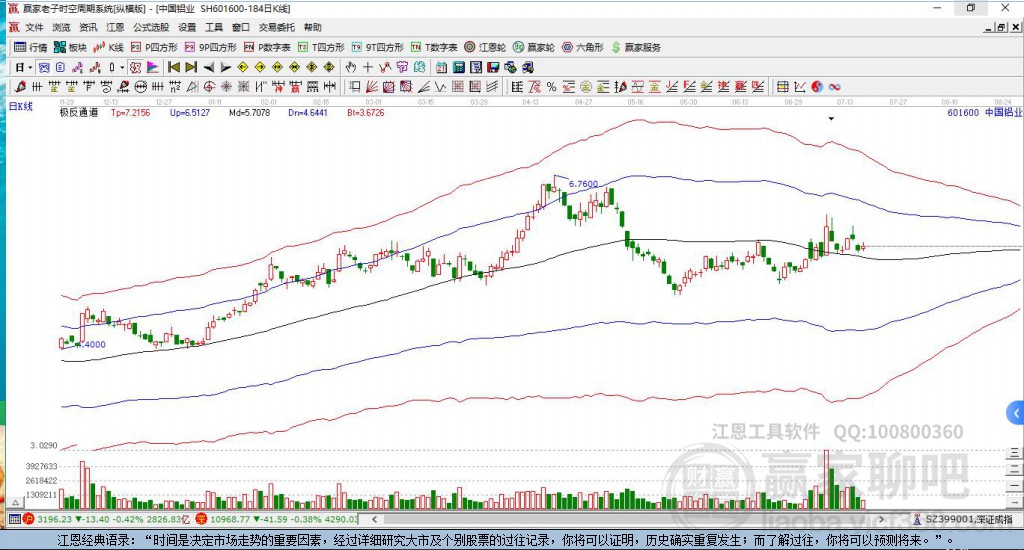Open the 9T四方形 tool
The height and width of the screenshot is (550, 1024).
377,47
